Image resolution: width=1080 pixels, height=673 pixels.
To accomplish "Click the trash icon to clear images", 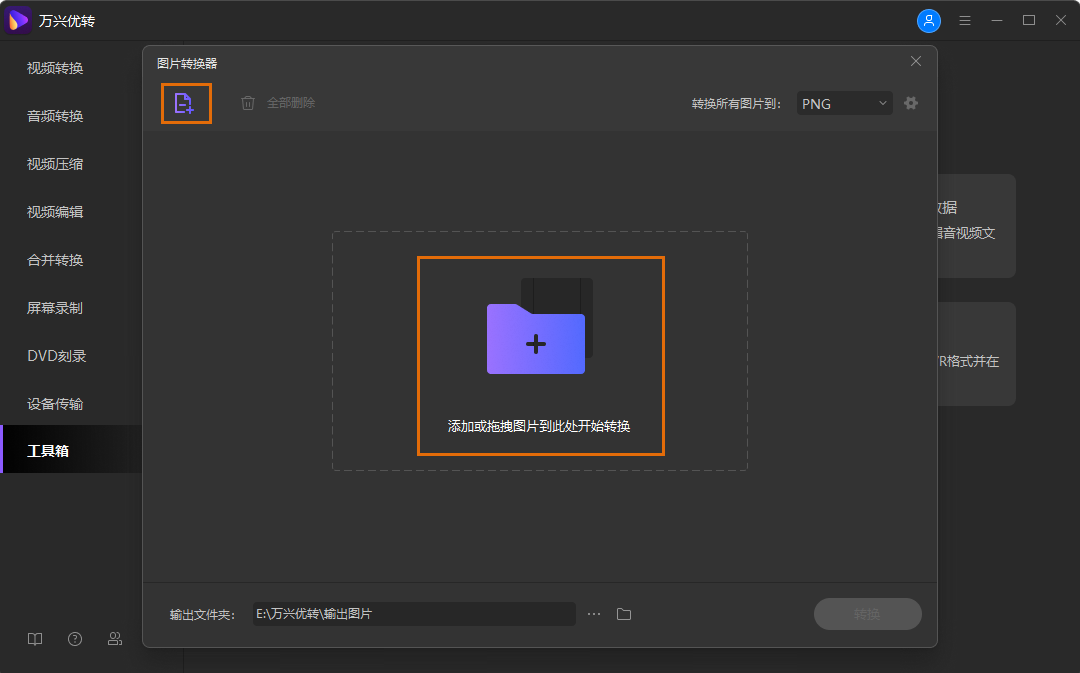I will (247, 102).
